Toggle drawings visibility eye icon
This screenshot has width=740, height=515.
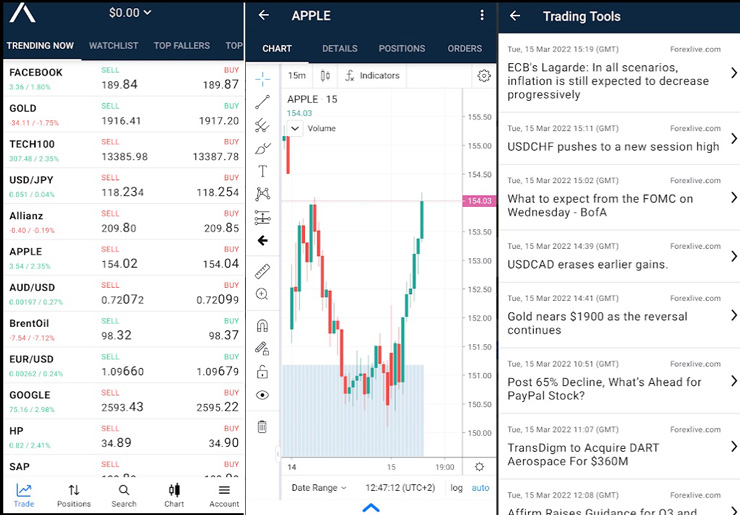[x=262, y=395]
